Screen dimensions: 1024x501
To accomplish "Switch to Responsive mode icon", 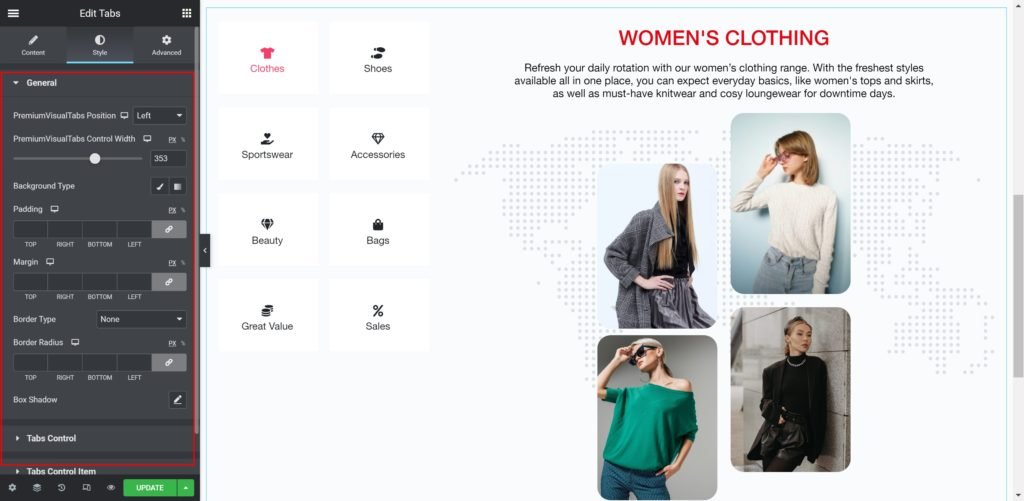I will coord(86,487).
